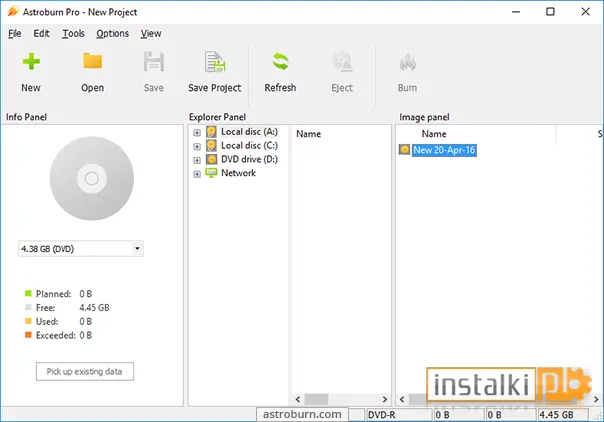Click the blank disc image in Info Panel
The width and height of the screenshot is (604, 422).
[x=92, y=178]
